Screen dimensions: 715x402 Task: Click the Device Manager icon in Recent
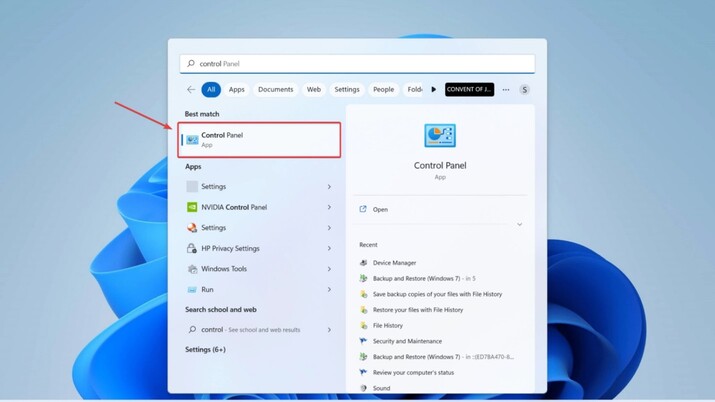click(x=363, y=263)
